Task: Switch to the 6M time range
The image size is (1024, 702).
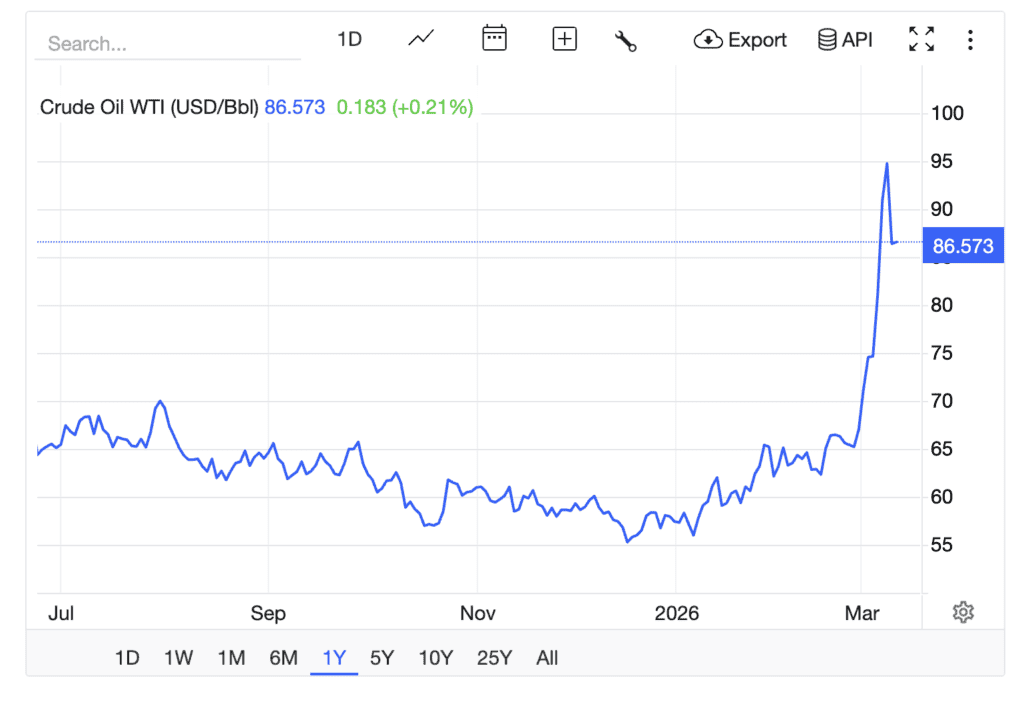Action: click(283, 658)
